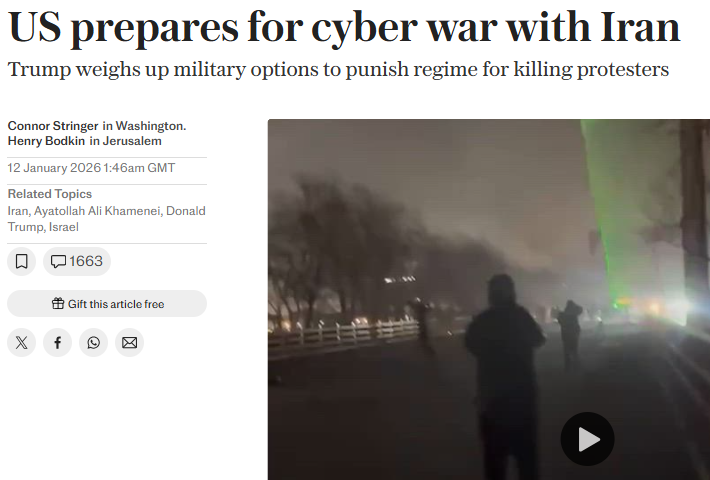Share article on Facebook

pos(58,343)
